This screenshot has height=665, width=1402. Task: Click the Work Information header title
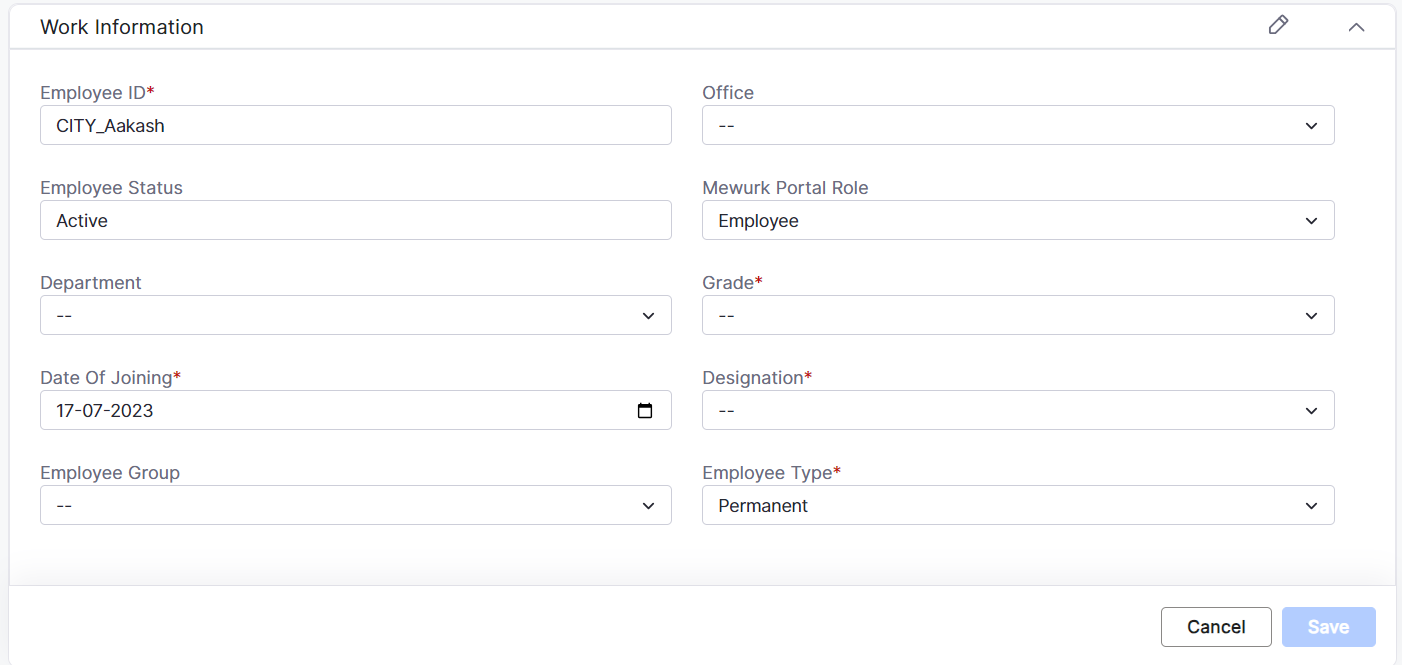point(122,27)
